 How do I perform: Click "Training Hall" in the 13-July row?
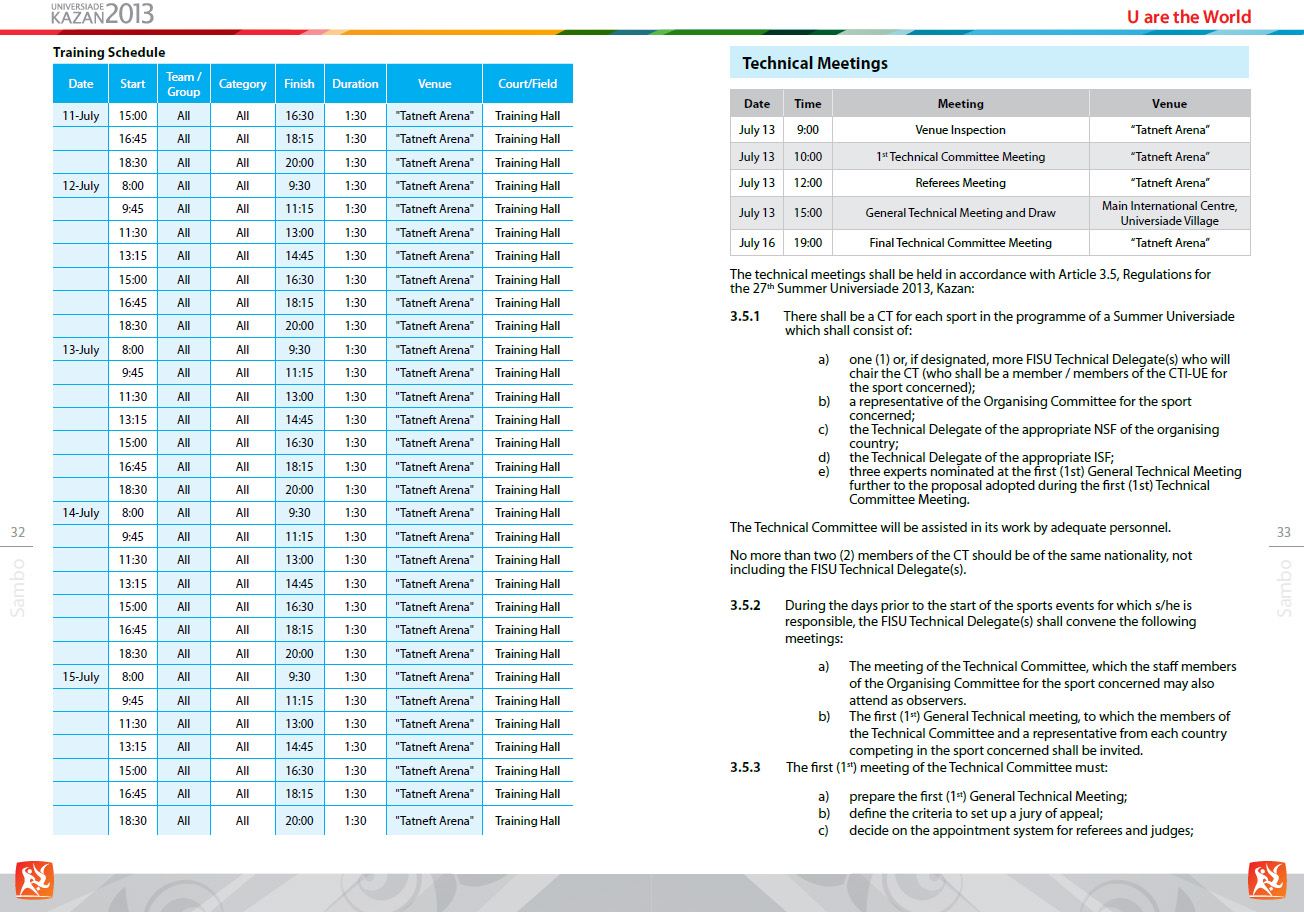528,350
